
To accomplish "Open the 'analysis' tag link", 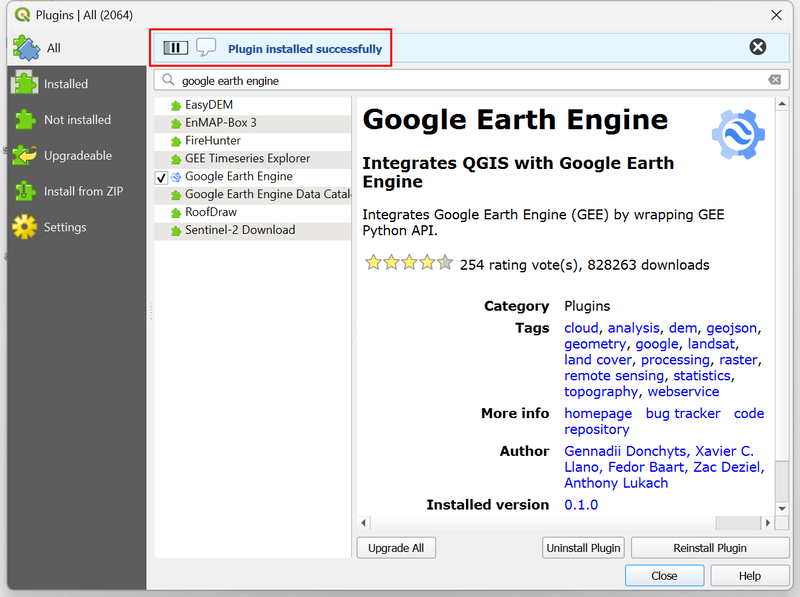I will tap(634, 328).
